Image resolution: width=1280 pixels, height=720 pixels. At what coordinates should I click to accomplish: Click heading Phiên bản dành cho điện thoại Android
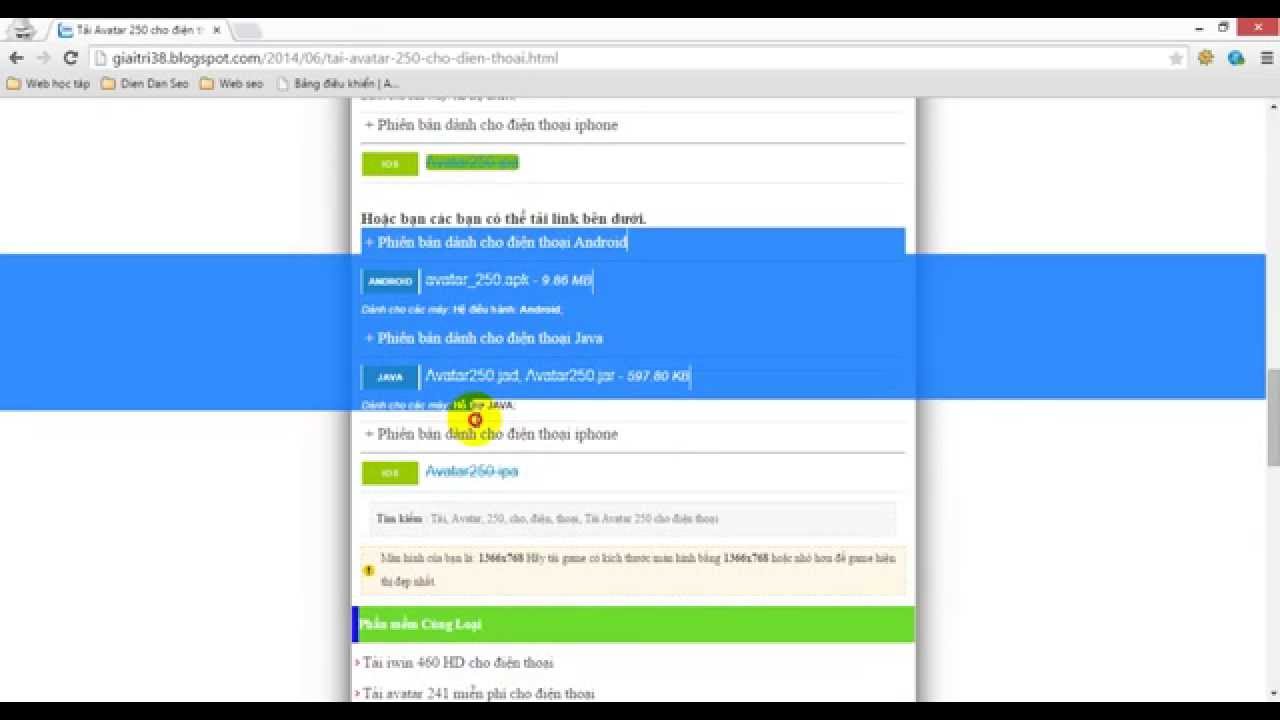(x=496, y=242)
